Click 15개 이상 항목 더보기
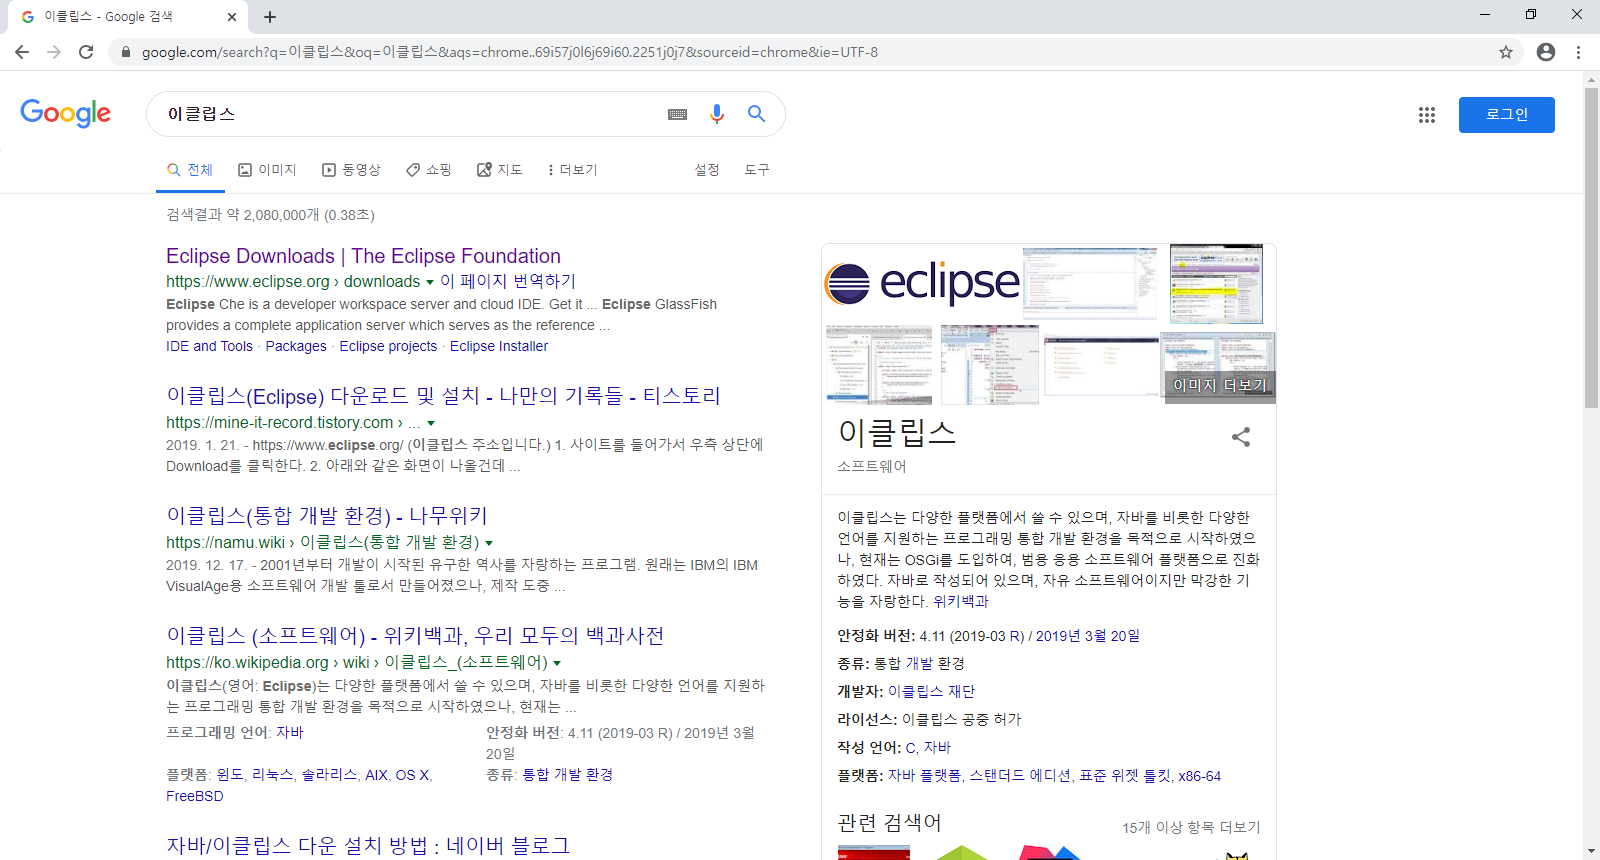Image resolution: width=1600 pixels, height=860 pixels. pyautogui.click(x=1191, y=827)
